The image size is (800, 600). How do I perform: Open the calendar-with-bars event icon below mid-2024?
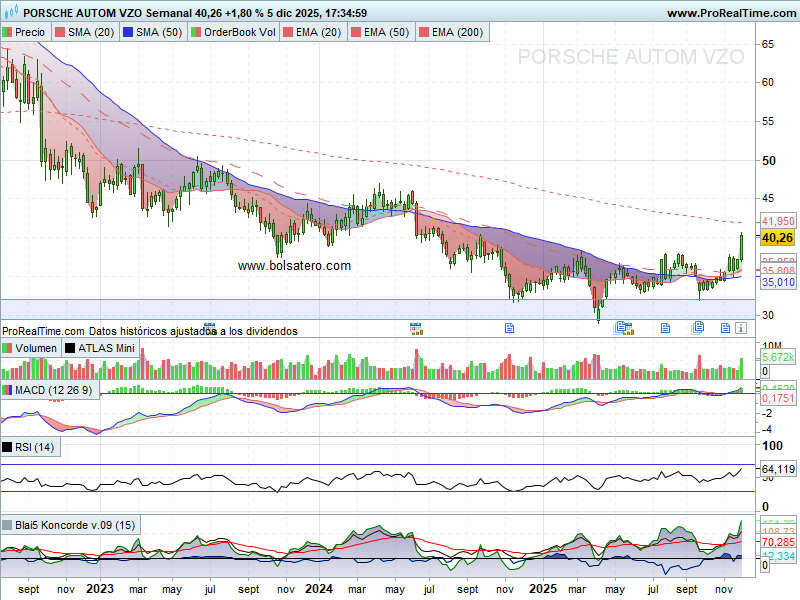pos(416,329)
